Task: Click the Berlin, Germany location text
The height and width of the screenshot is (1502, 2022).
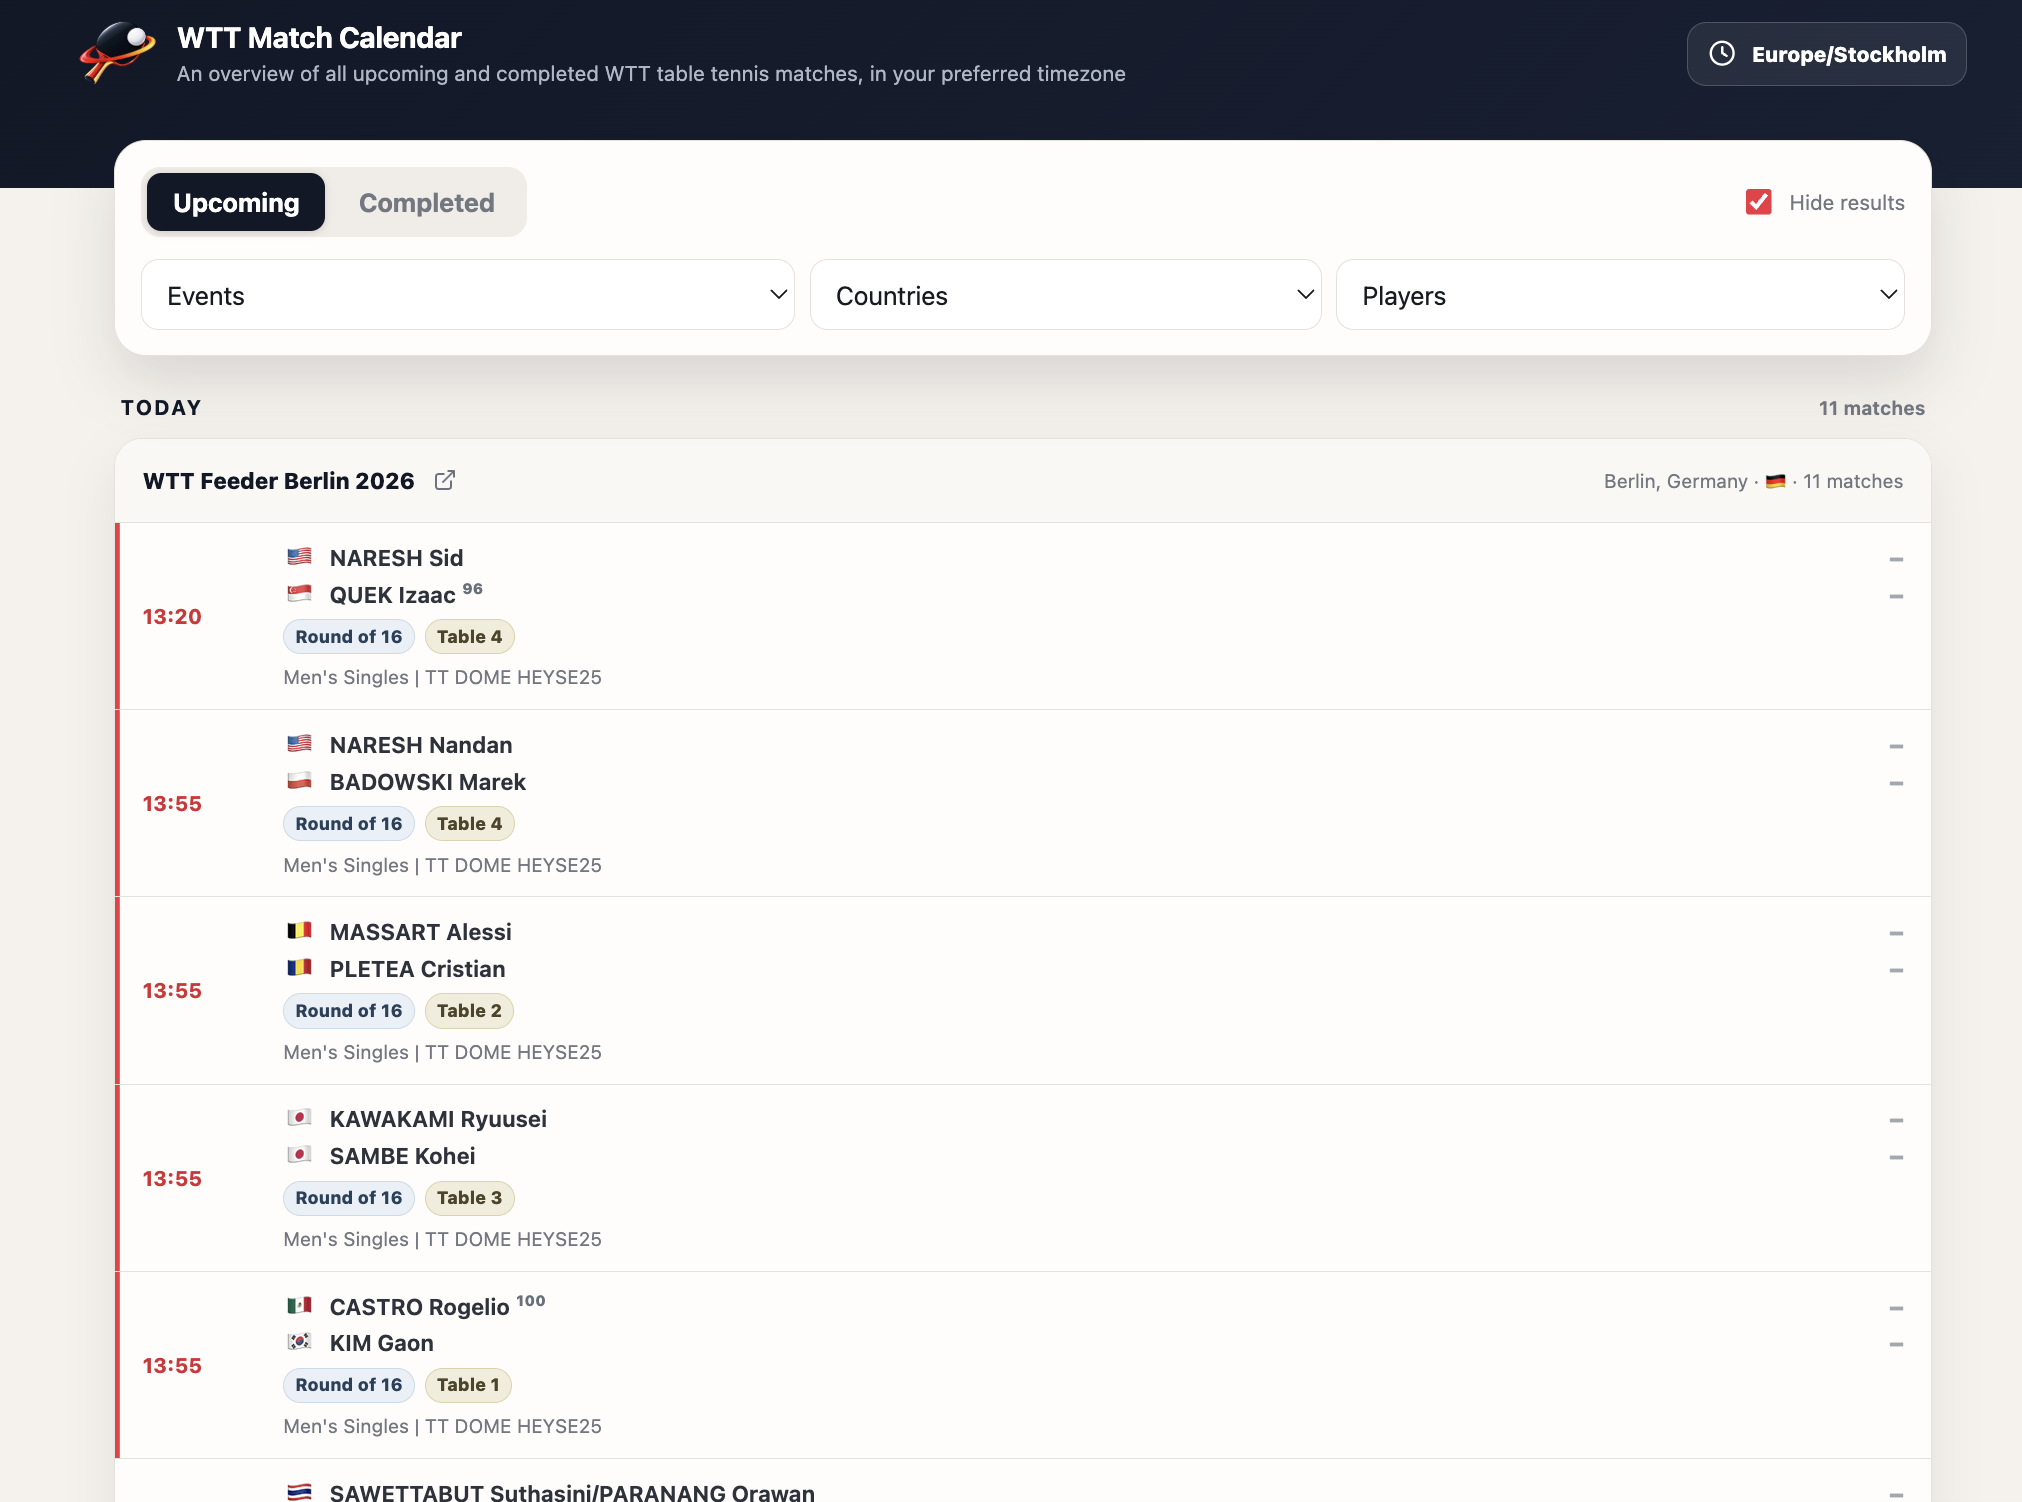Action: (x=1676, y=482)
